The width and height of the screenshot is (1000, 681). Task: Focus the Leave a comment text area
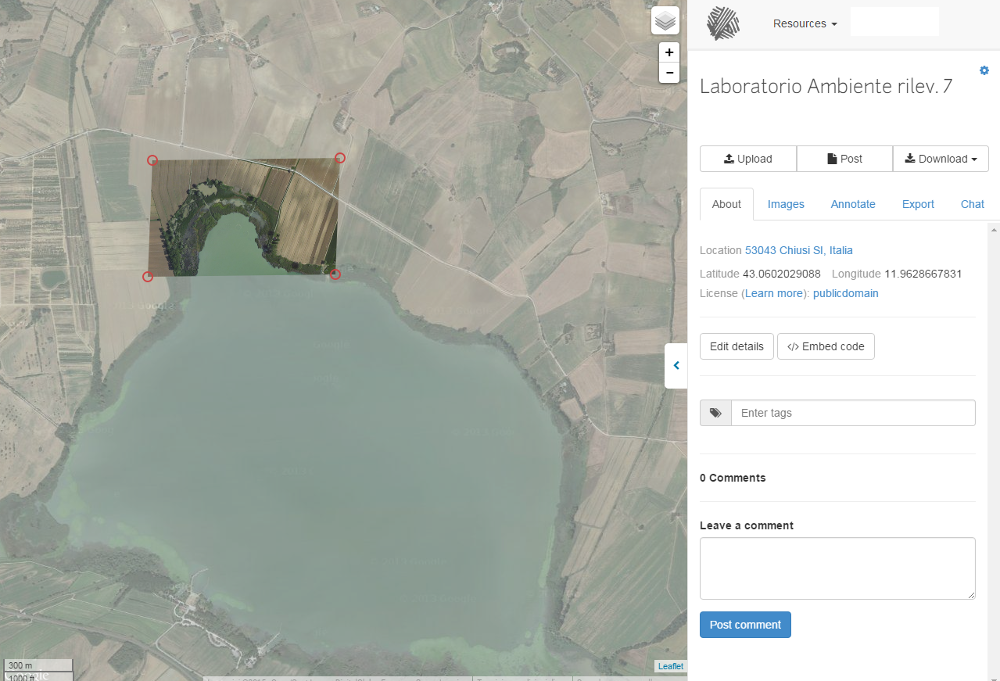tap(838, 568)
